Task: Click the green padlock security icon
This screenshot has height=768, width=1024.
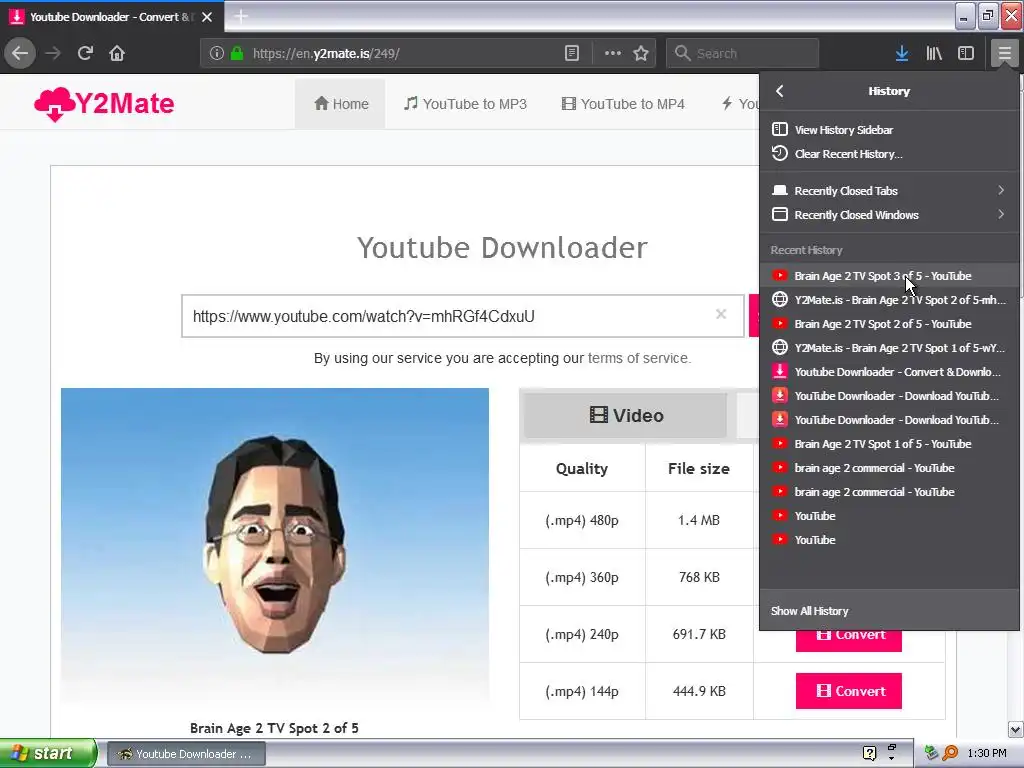Action: pyautogui.click(x=237, y=54)
